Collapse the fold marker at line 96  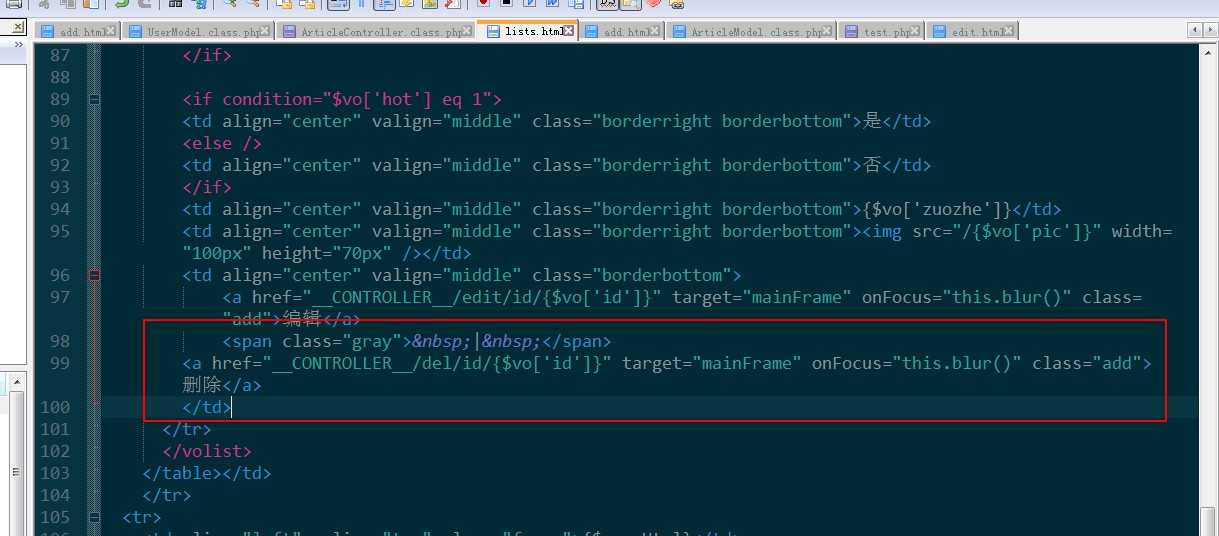pos(94,275)
